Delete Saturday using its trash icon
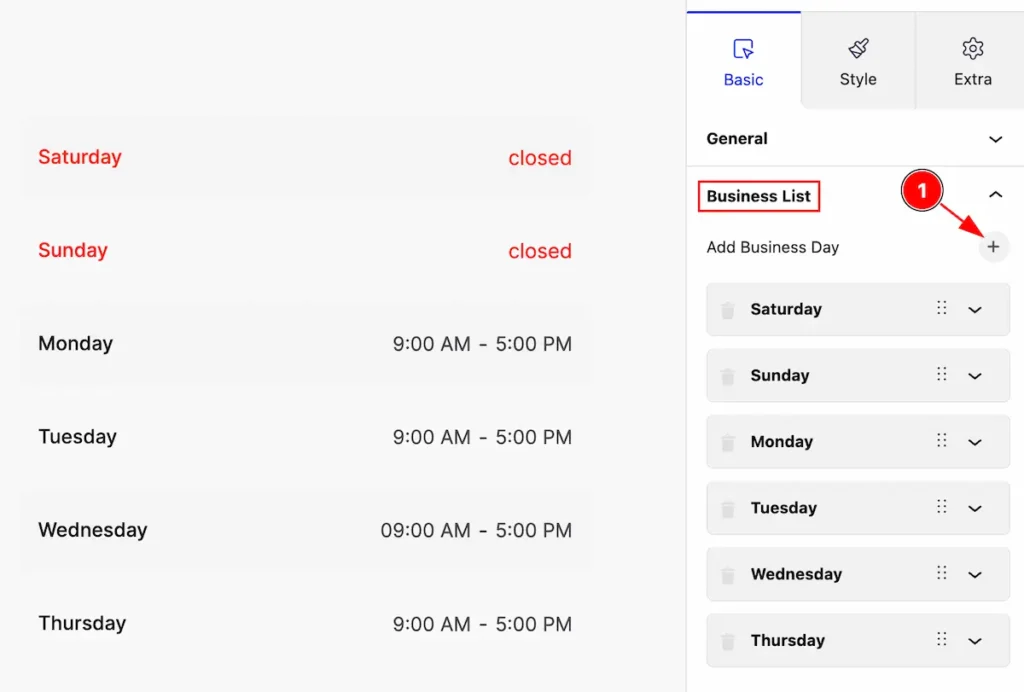Screen dimensions: 1024x692 pyautogui.click(x=728, y=309)
